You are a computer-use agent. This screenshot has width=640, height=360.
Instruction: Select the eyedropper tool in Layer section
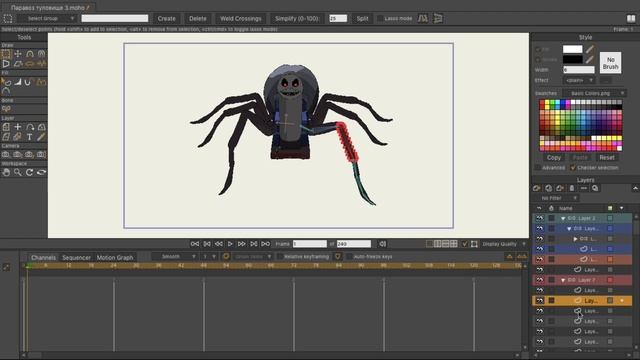pyautogui.click(x=42, y=137)
